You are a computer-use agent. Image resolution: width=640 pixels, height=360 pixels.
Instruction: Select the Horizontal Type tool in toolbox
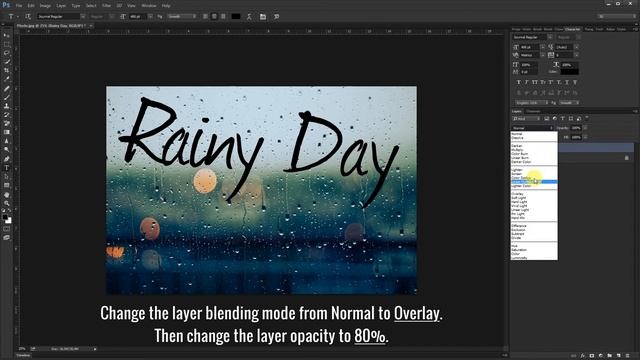[7, 168]
